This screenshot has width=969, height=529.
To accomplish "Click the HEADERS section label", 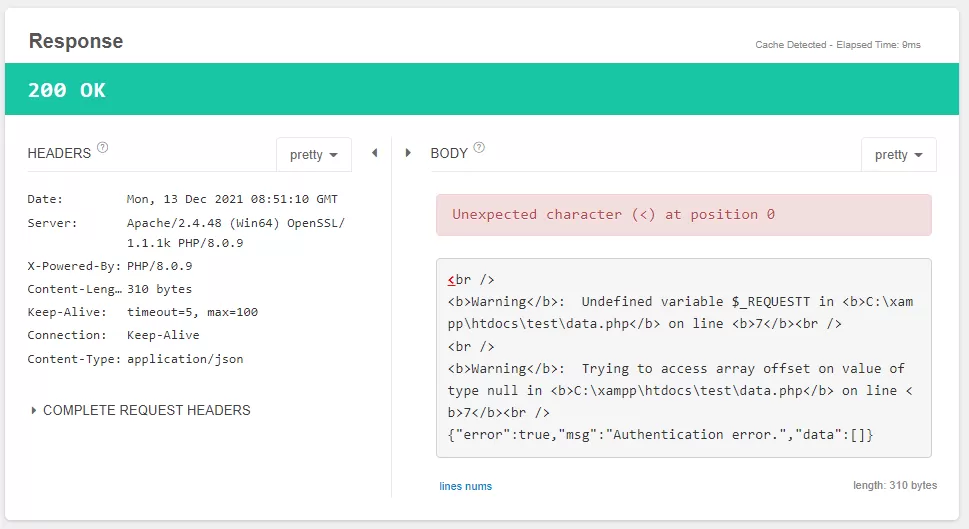I will tap(59, 153).
